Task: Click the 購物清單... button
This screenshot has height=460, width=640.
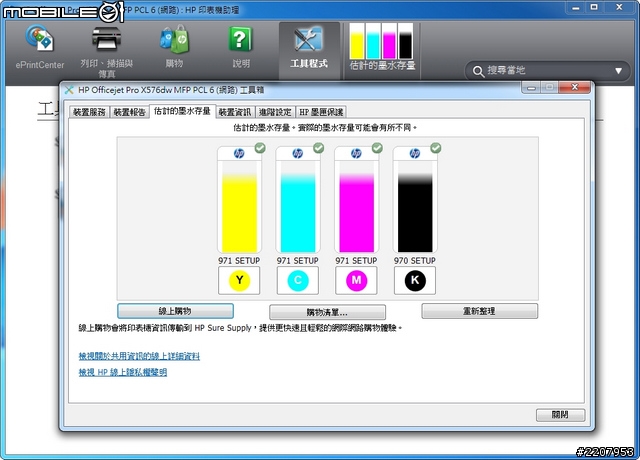Action: pos(327,313)
